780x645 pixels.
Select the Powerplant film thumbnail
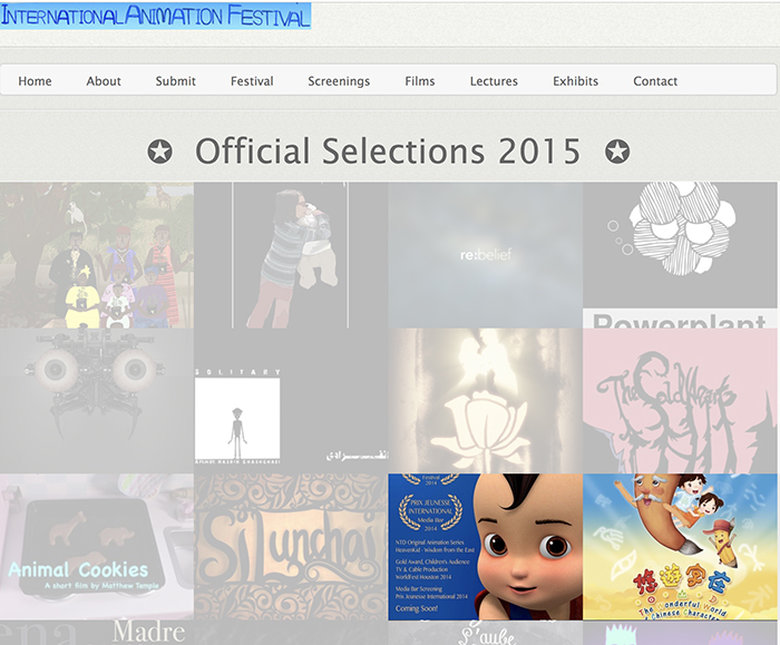680,255
